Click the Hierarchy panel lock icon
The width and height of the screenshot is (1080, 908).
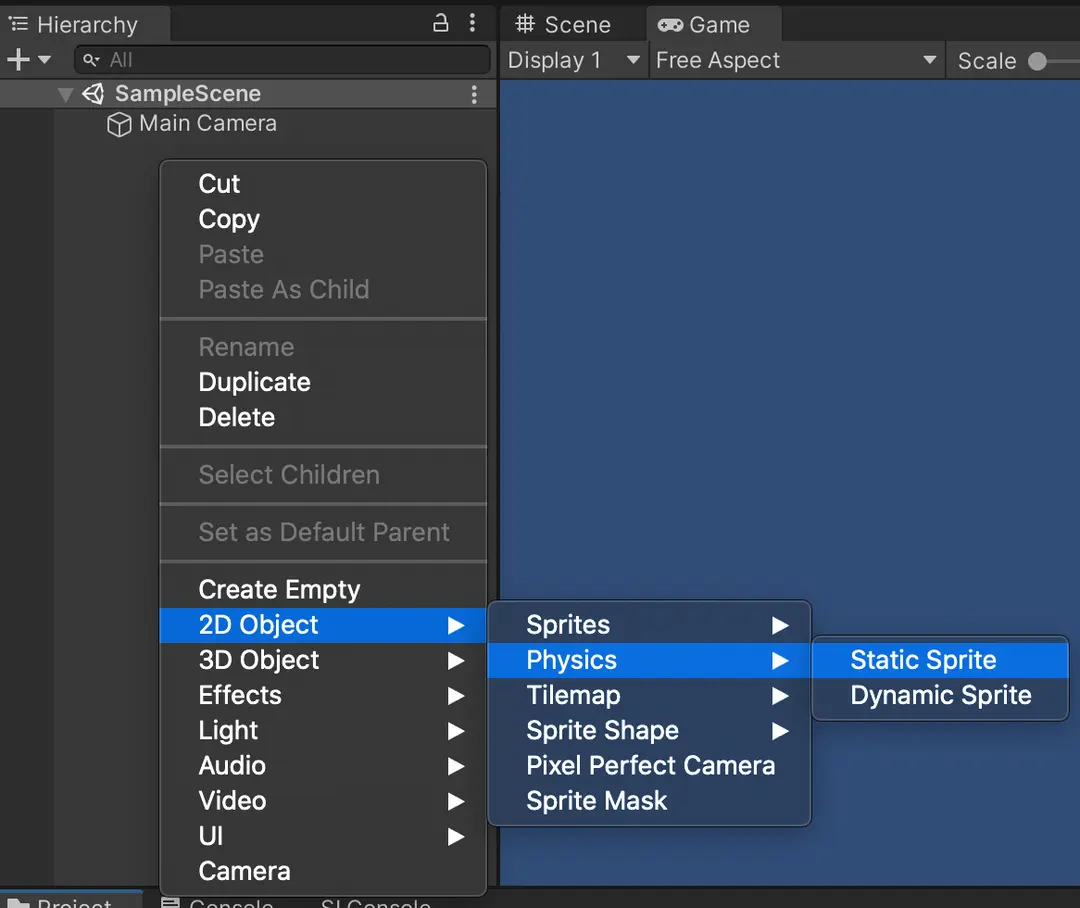(x=440, y=23)
